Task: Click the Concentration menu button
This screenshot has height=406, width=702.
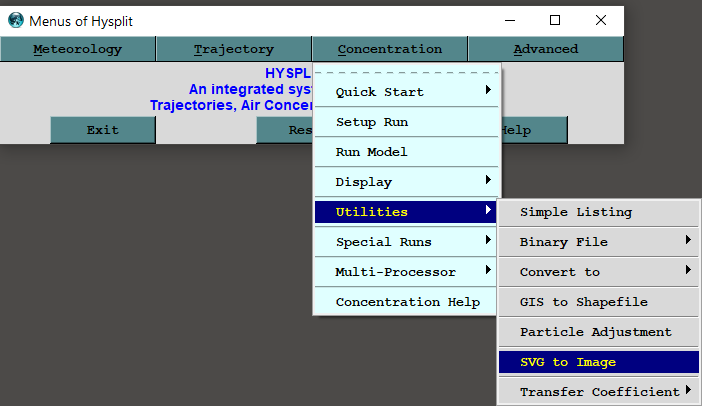Action: 390,49
